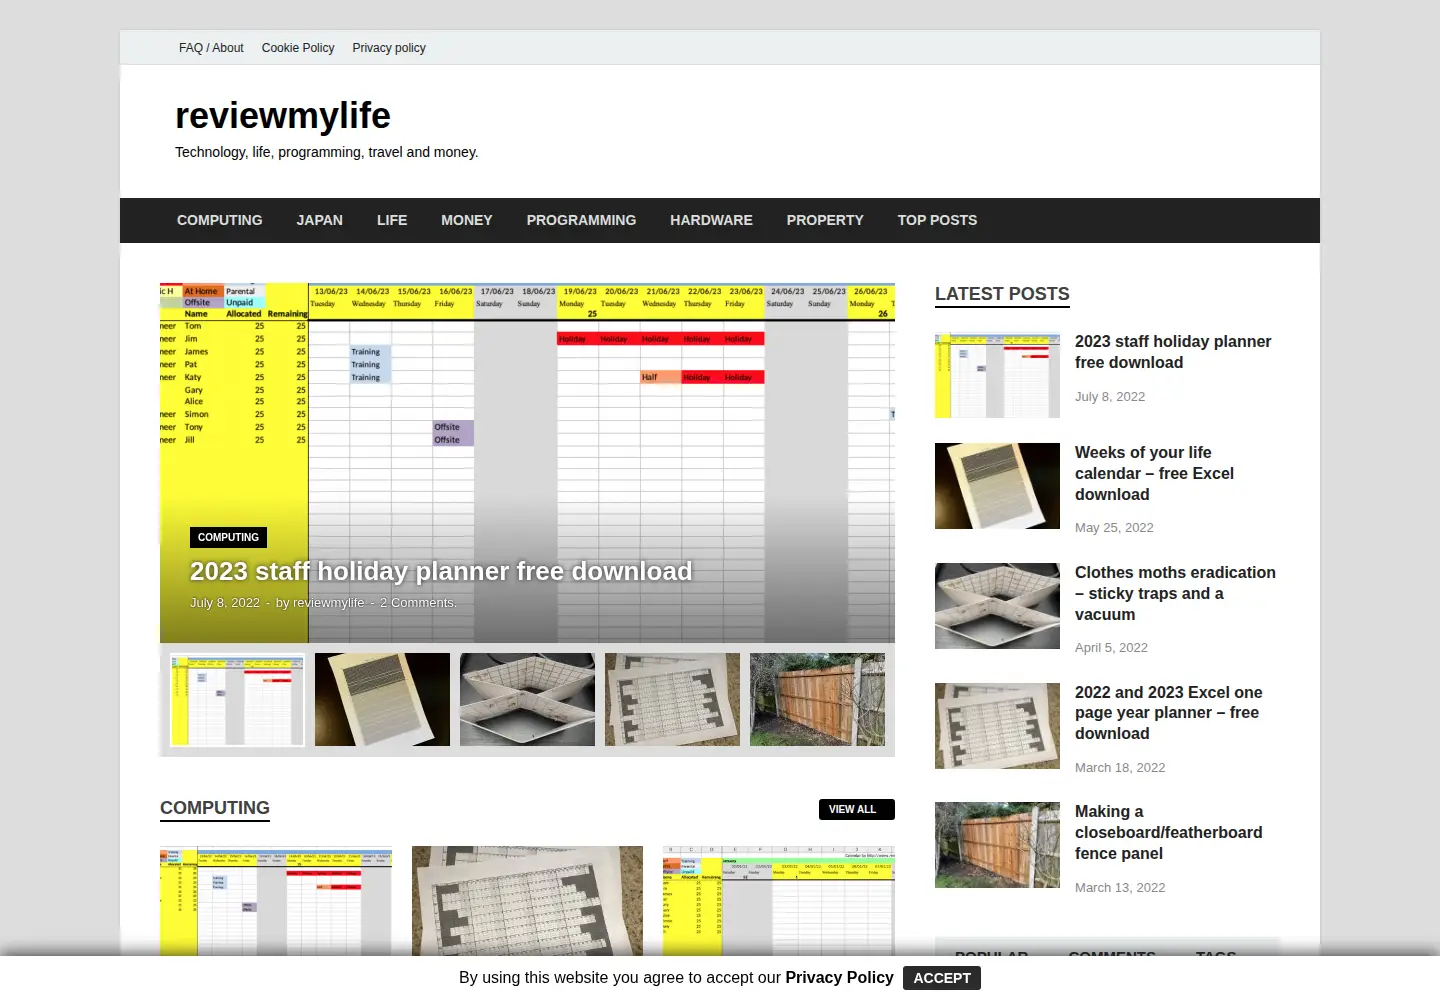Select the fence panel slider thumbnail
The width and height of the screenshot is (1440, 1000).
coord(817,700)
